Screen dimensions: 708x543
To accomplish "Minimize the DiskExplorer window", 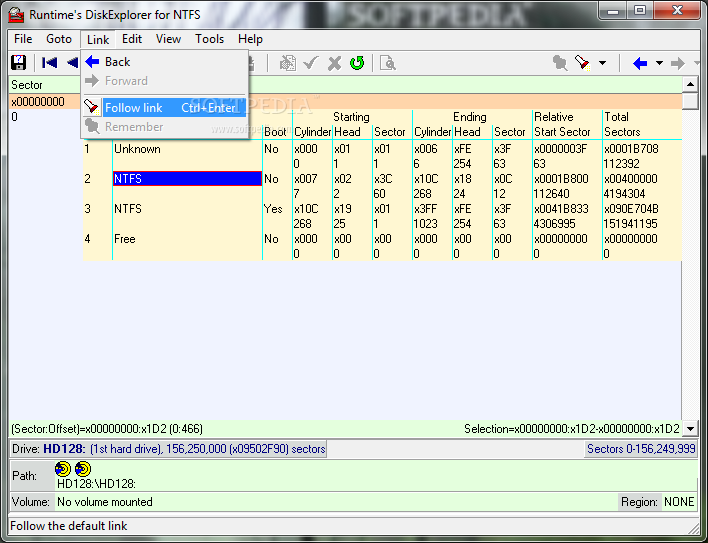I will 613,11.
